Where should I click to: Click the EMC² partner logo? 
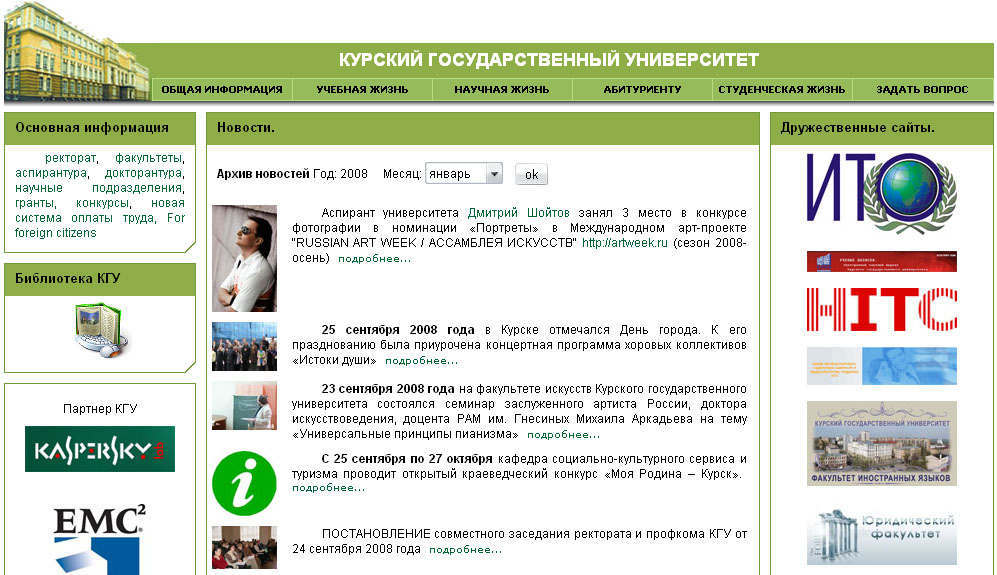tap(99, 540)
